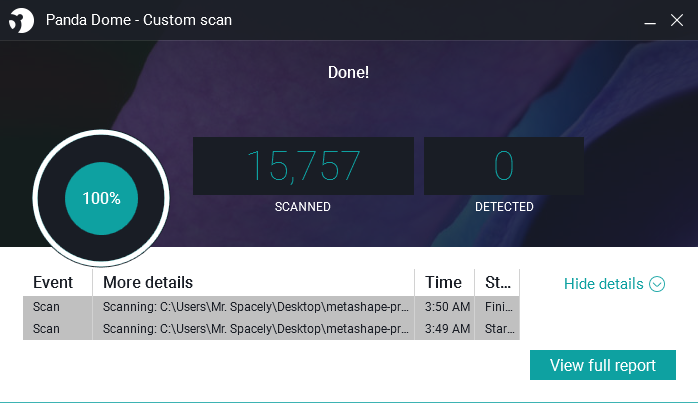Click the scanning path in the 3:49 AM row

(256, 329)
